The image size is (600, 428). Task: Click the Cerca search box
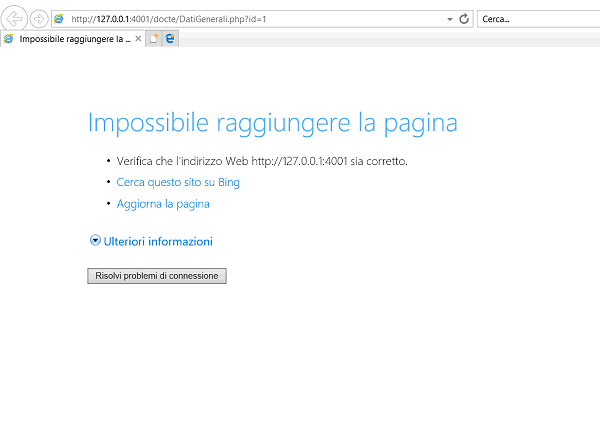[x=538, y=19]
